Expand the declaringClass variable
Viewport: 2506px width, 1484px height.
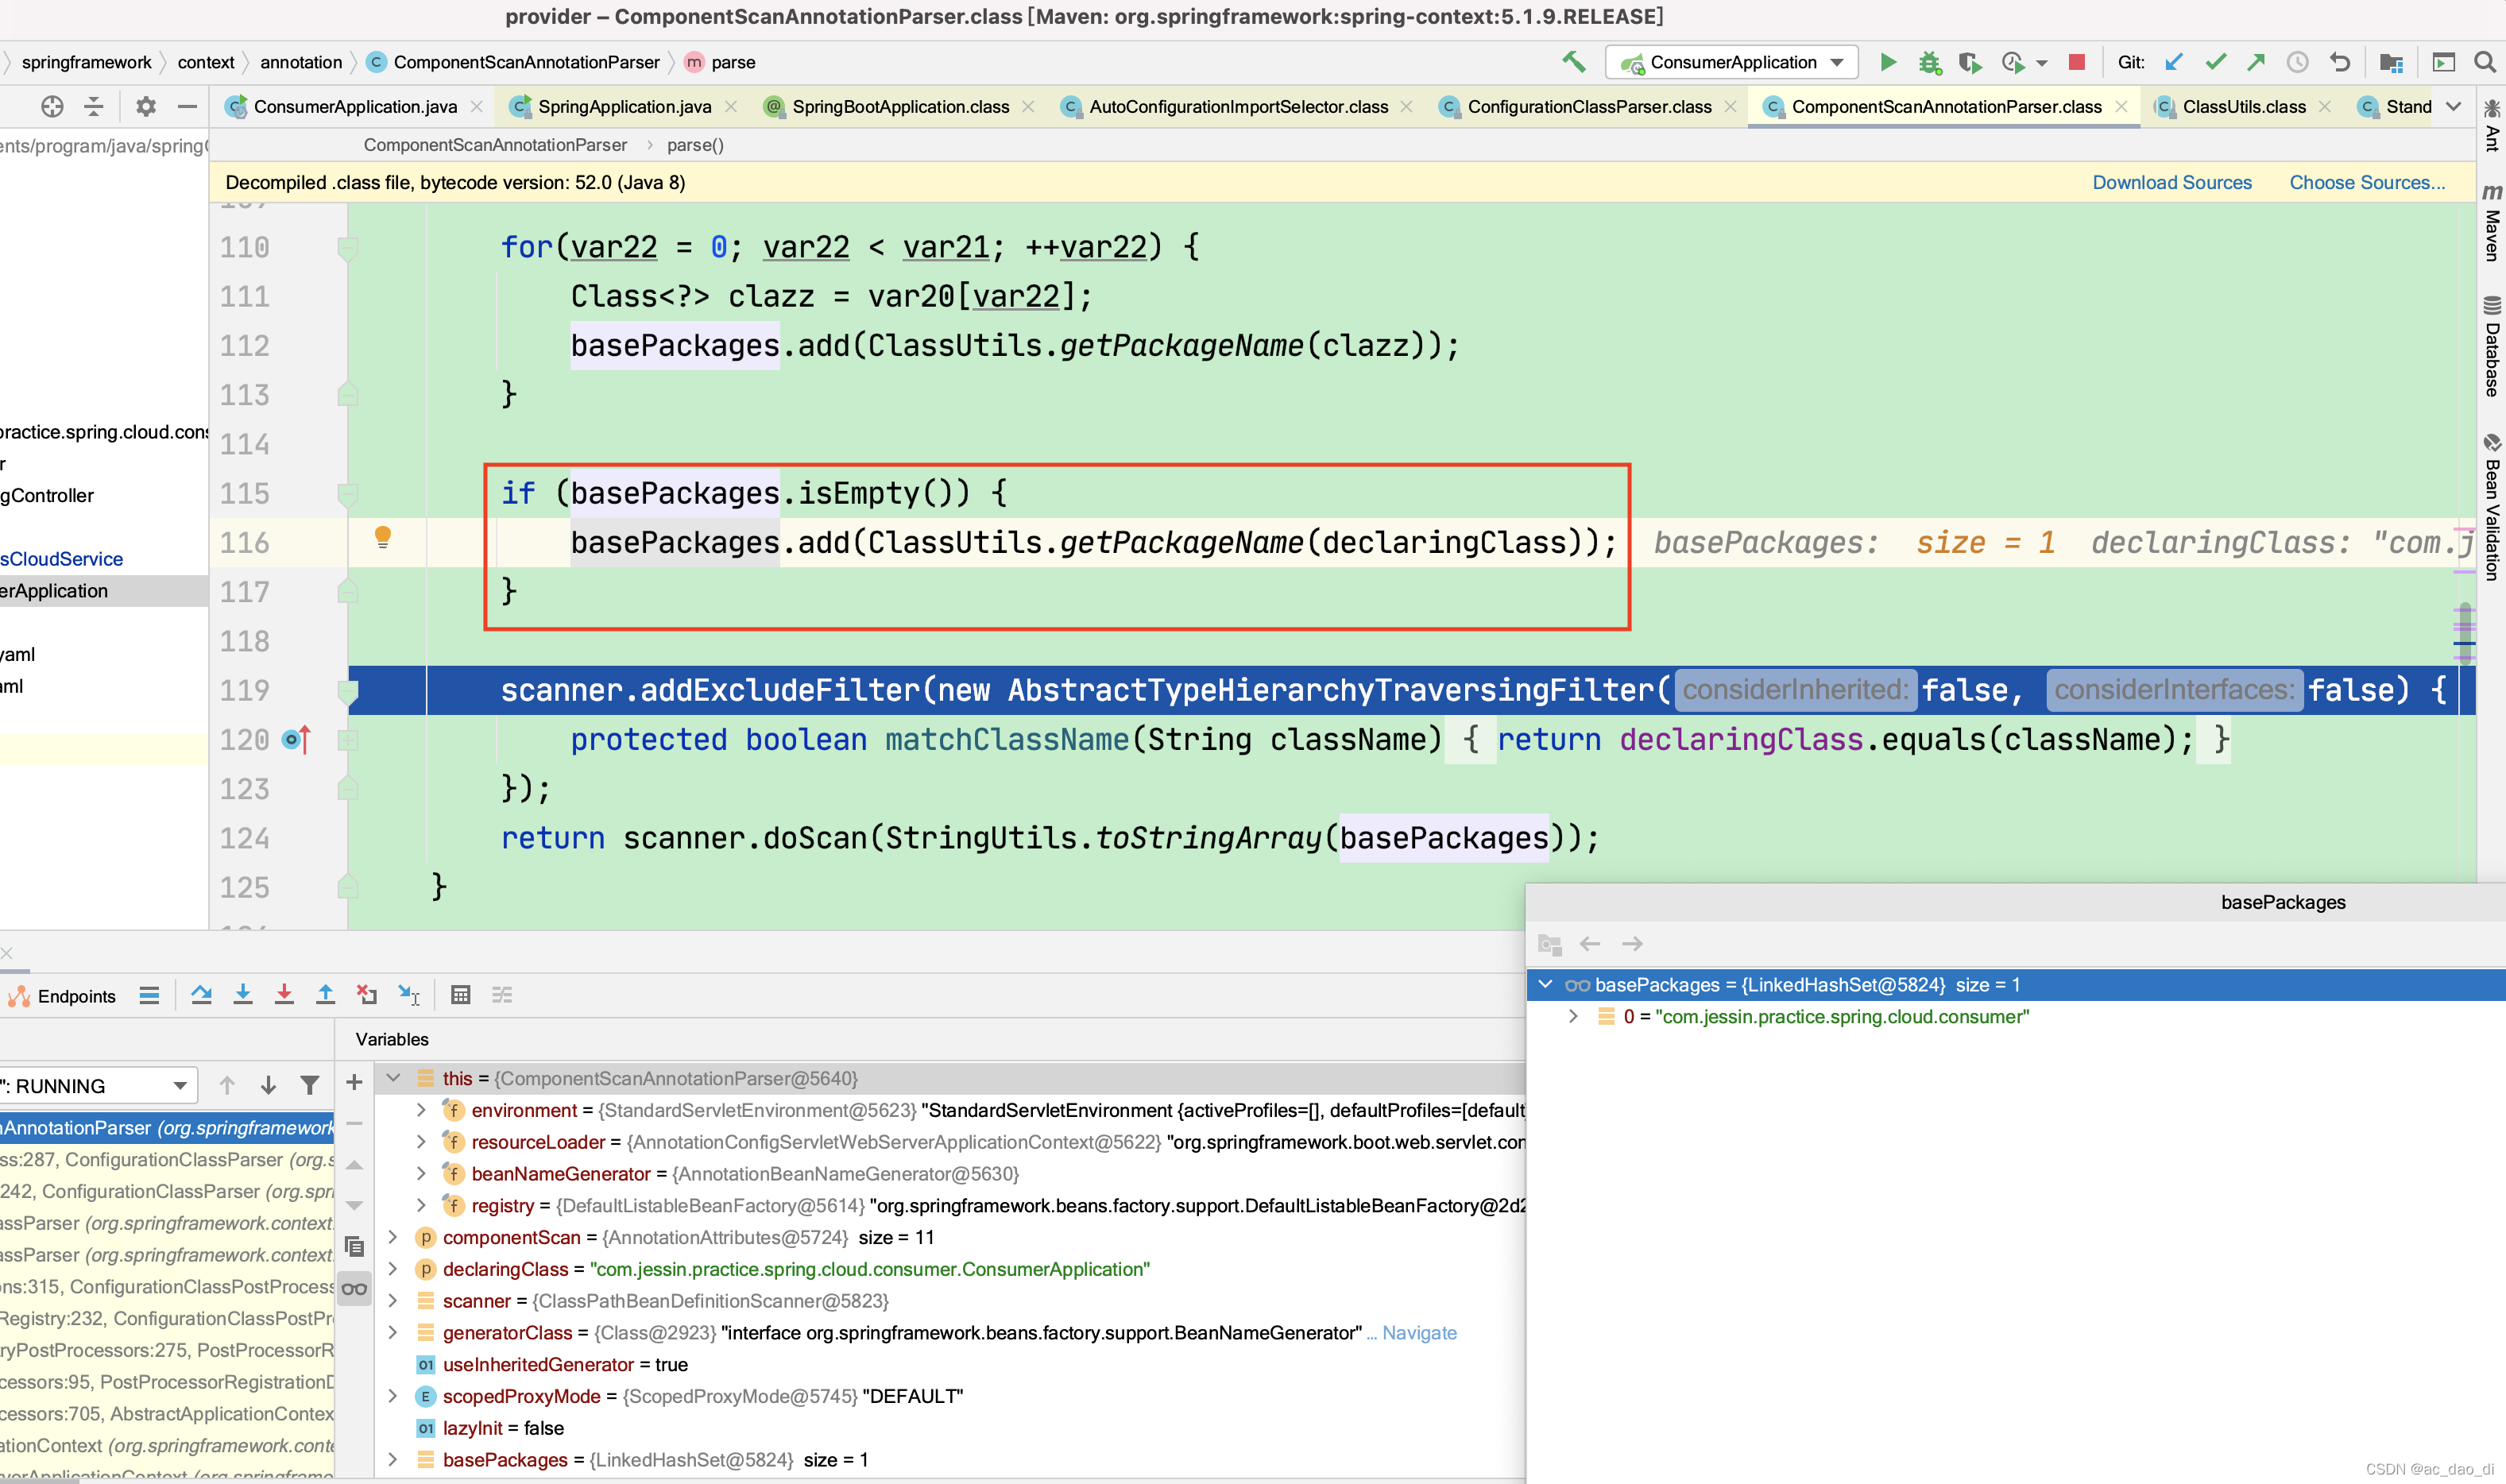click(393, 1269)
